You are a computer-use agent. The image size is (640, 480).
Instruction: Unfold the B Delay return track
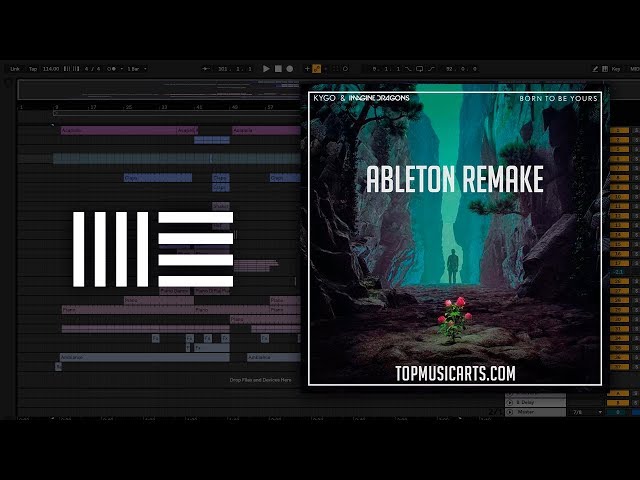(509, 402)
